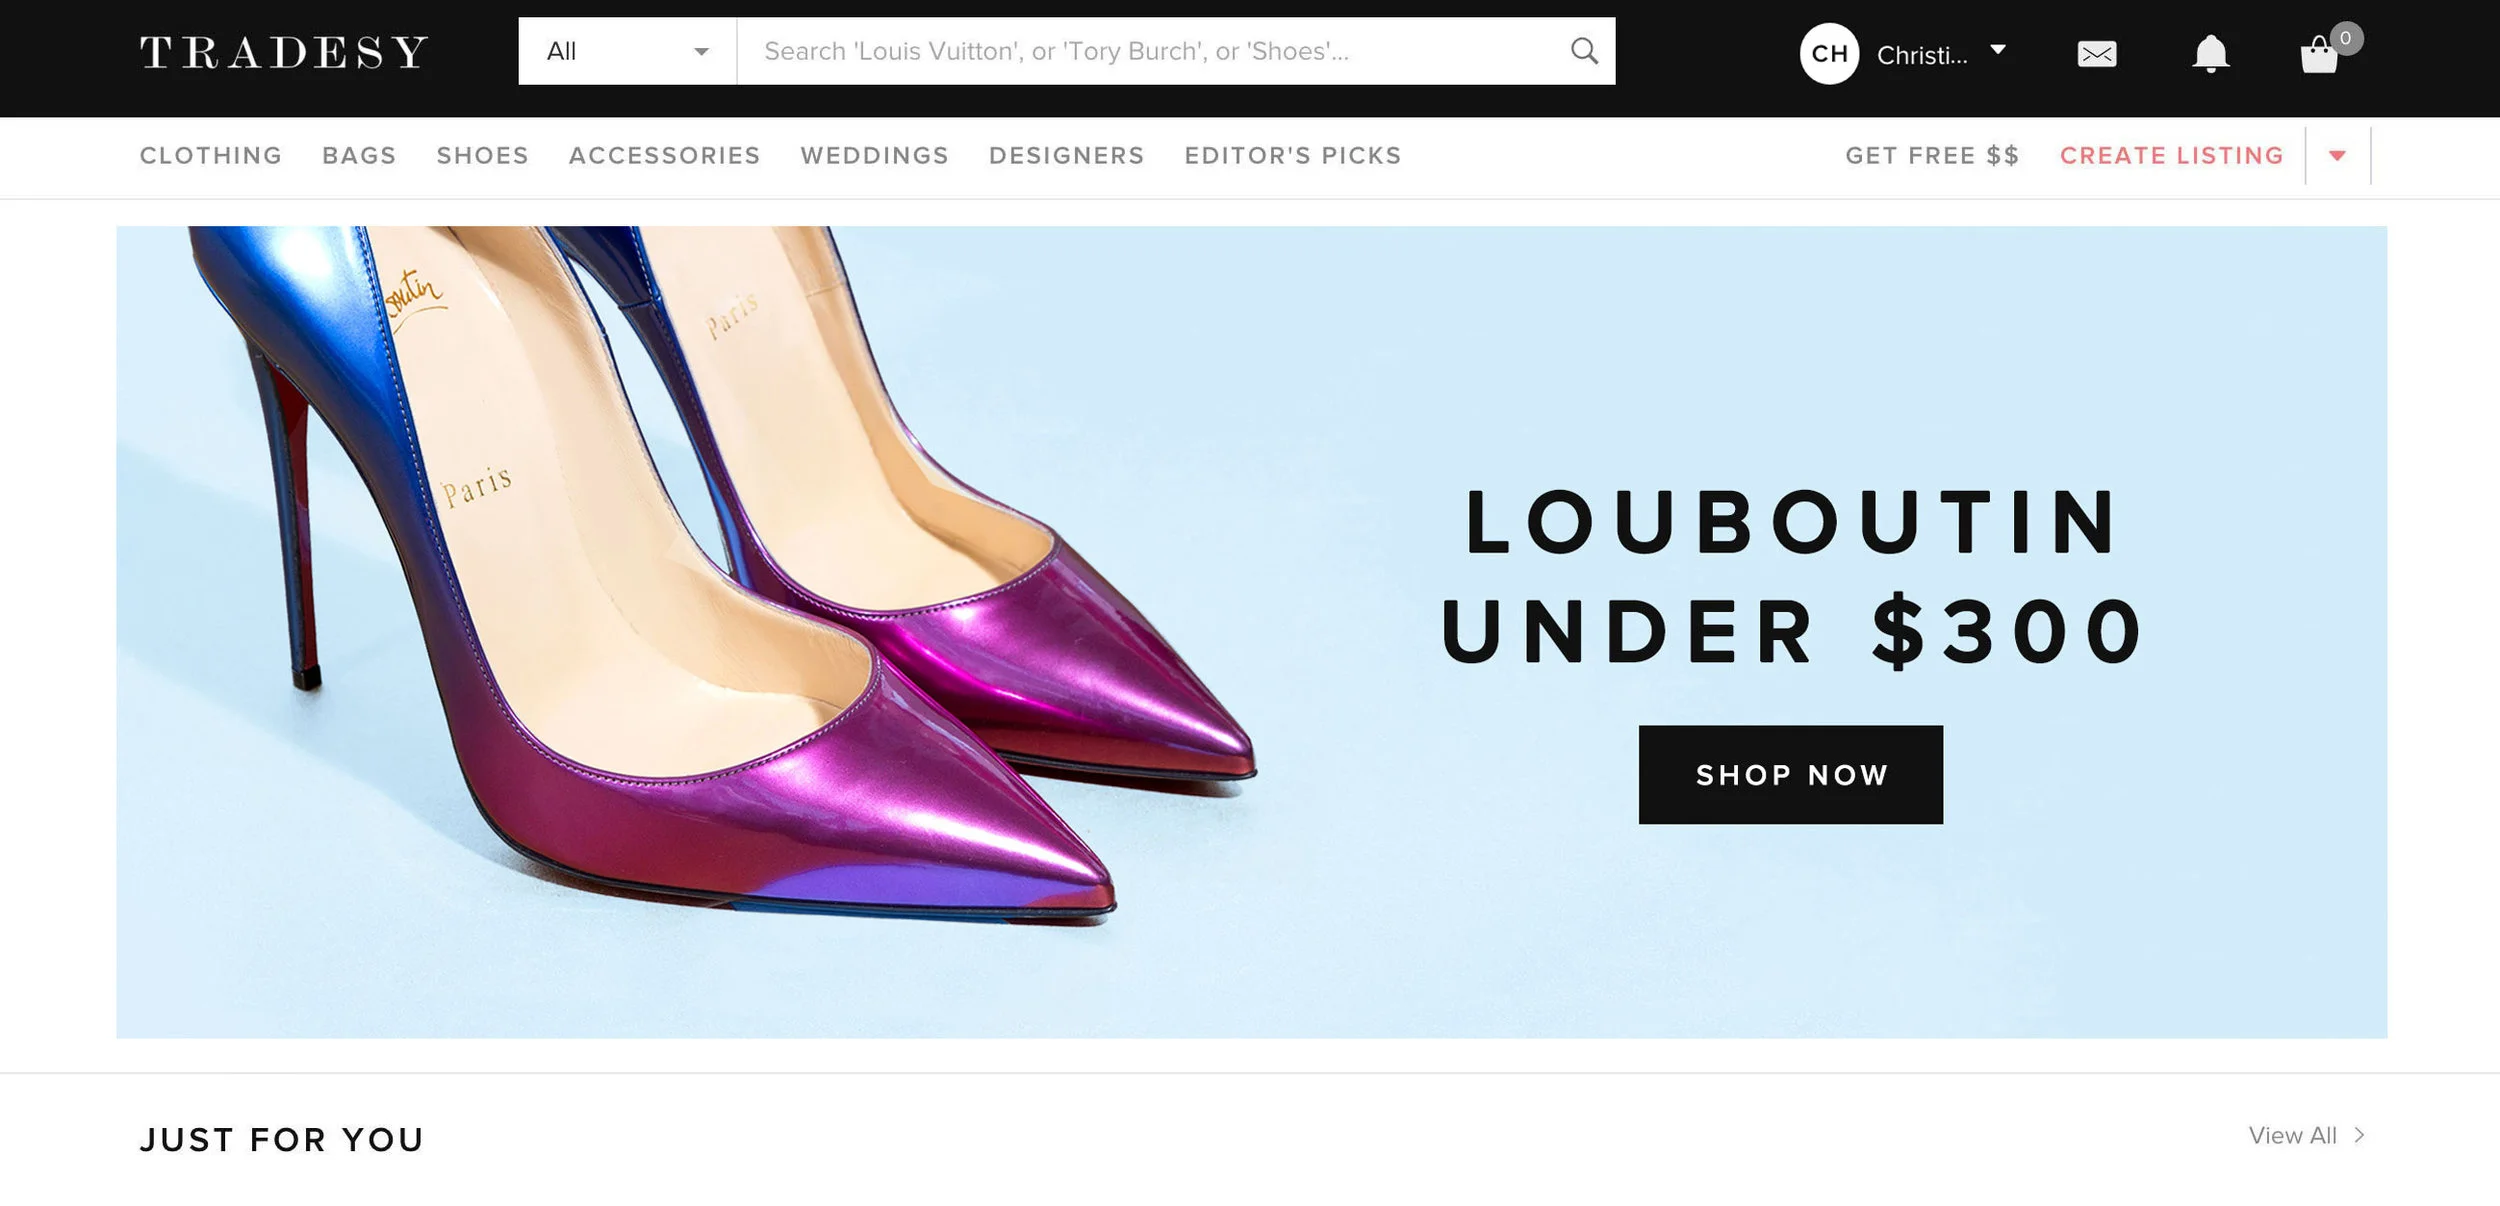Expand the Christi account menu arrow

pos(1998,49)
